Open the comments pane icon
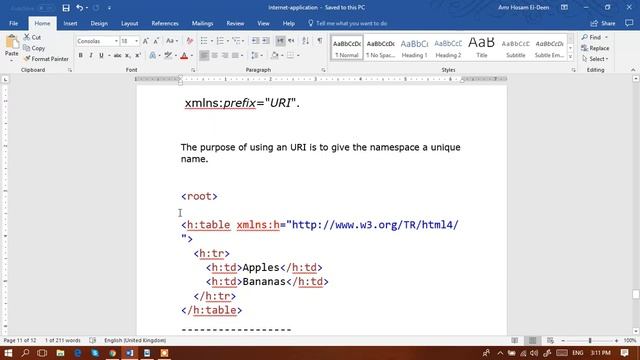 coord(629,23)
